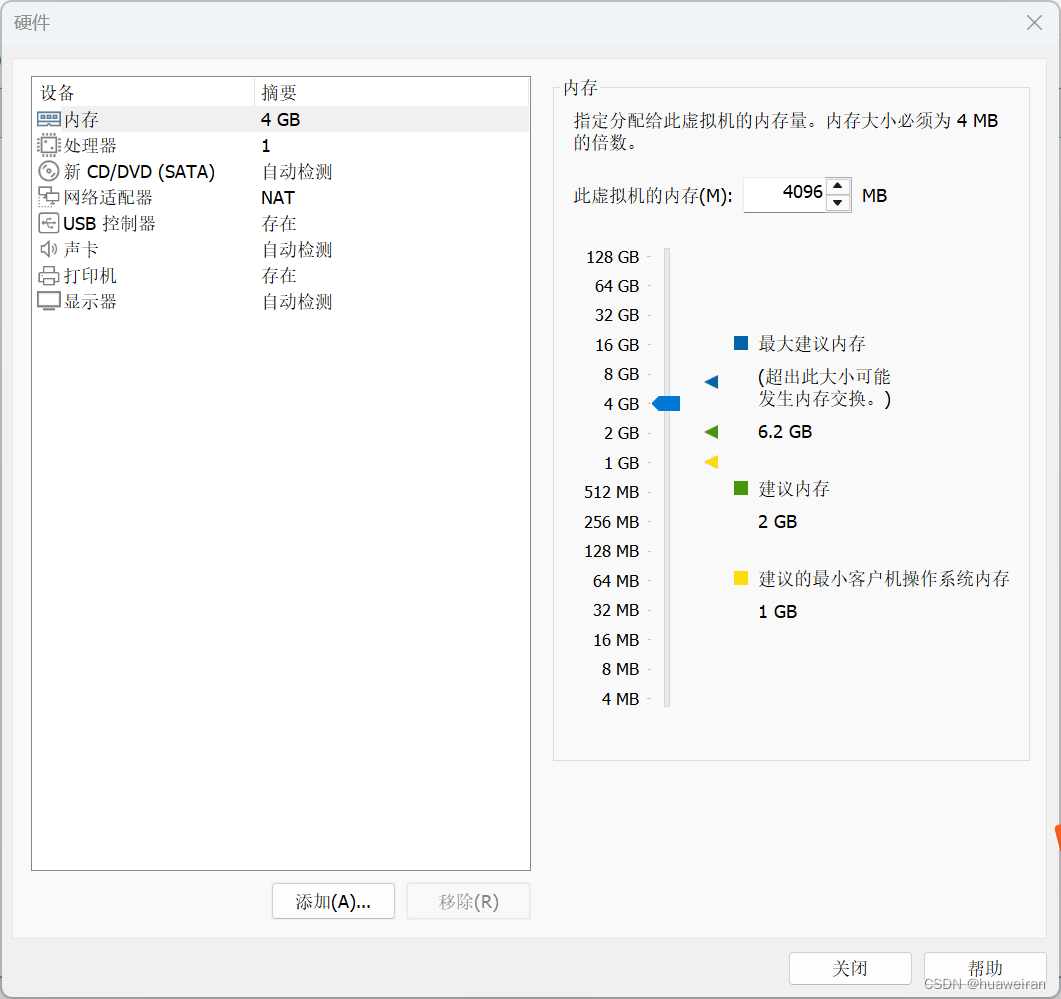
Task: Click the 4 MB slider label
Action: click(620, 698)
